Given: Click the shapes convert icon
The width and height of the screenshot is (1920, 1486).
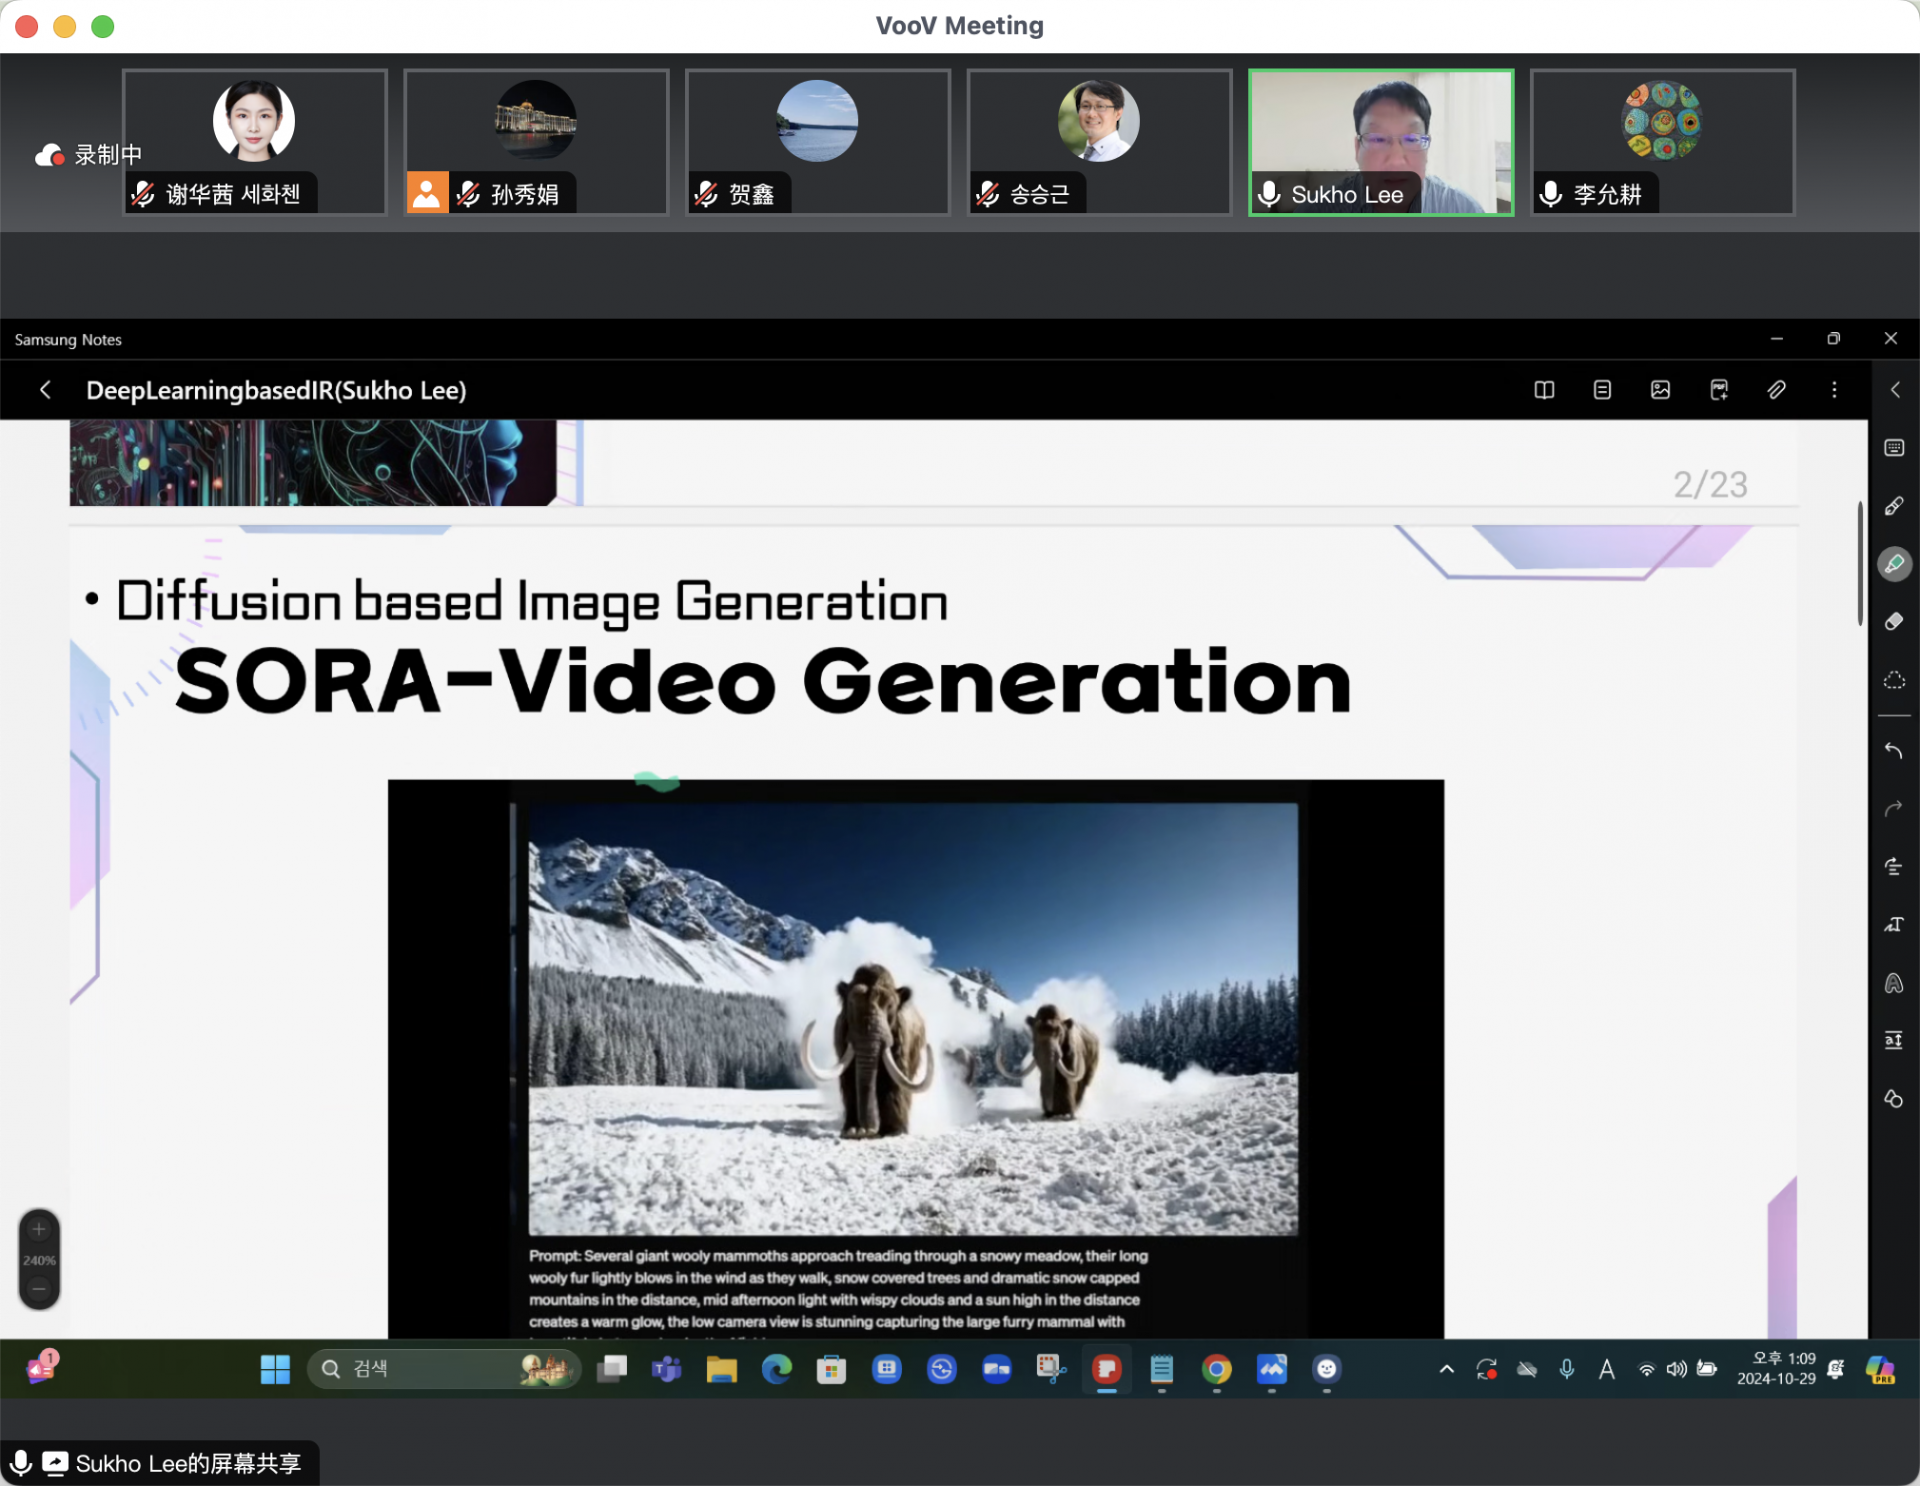Looking at the screenshot, I should (x=1894, y=1099).
